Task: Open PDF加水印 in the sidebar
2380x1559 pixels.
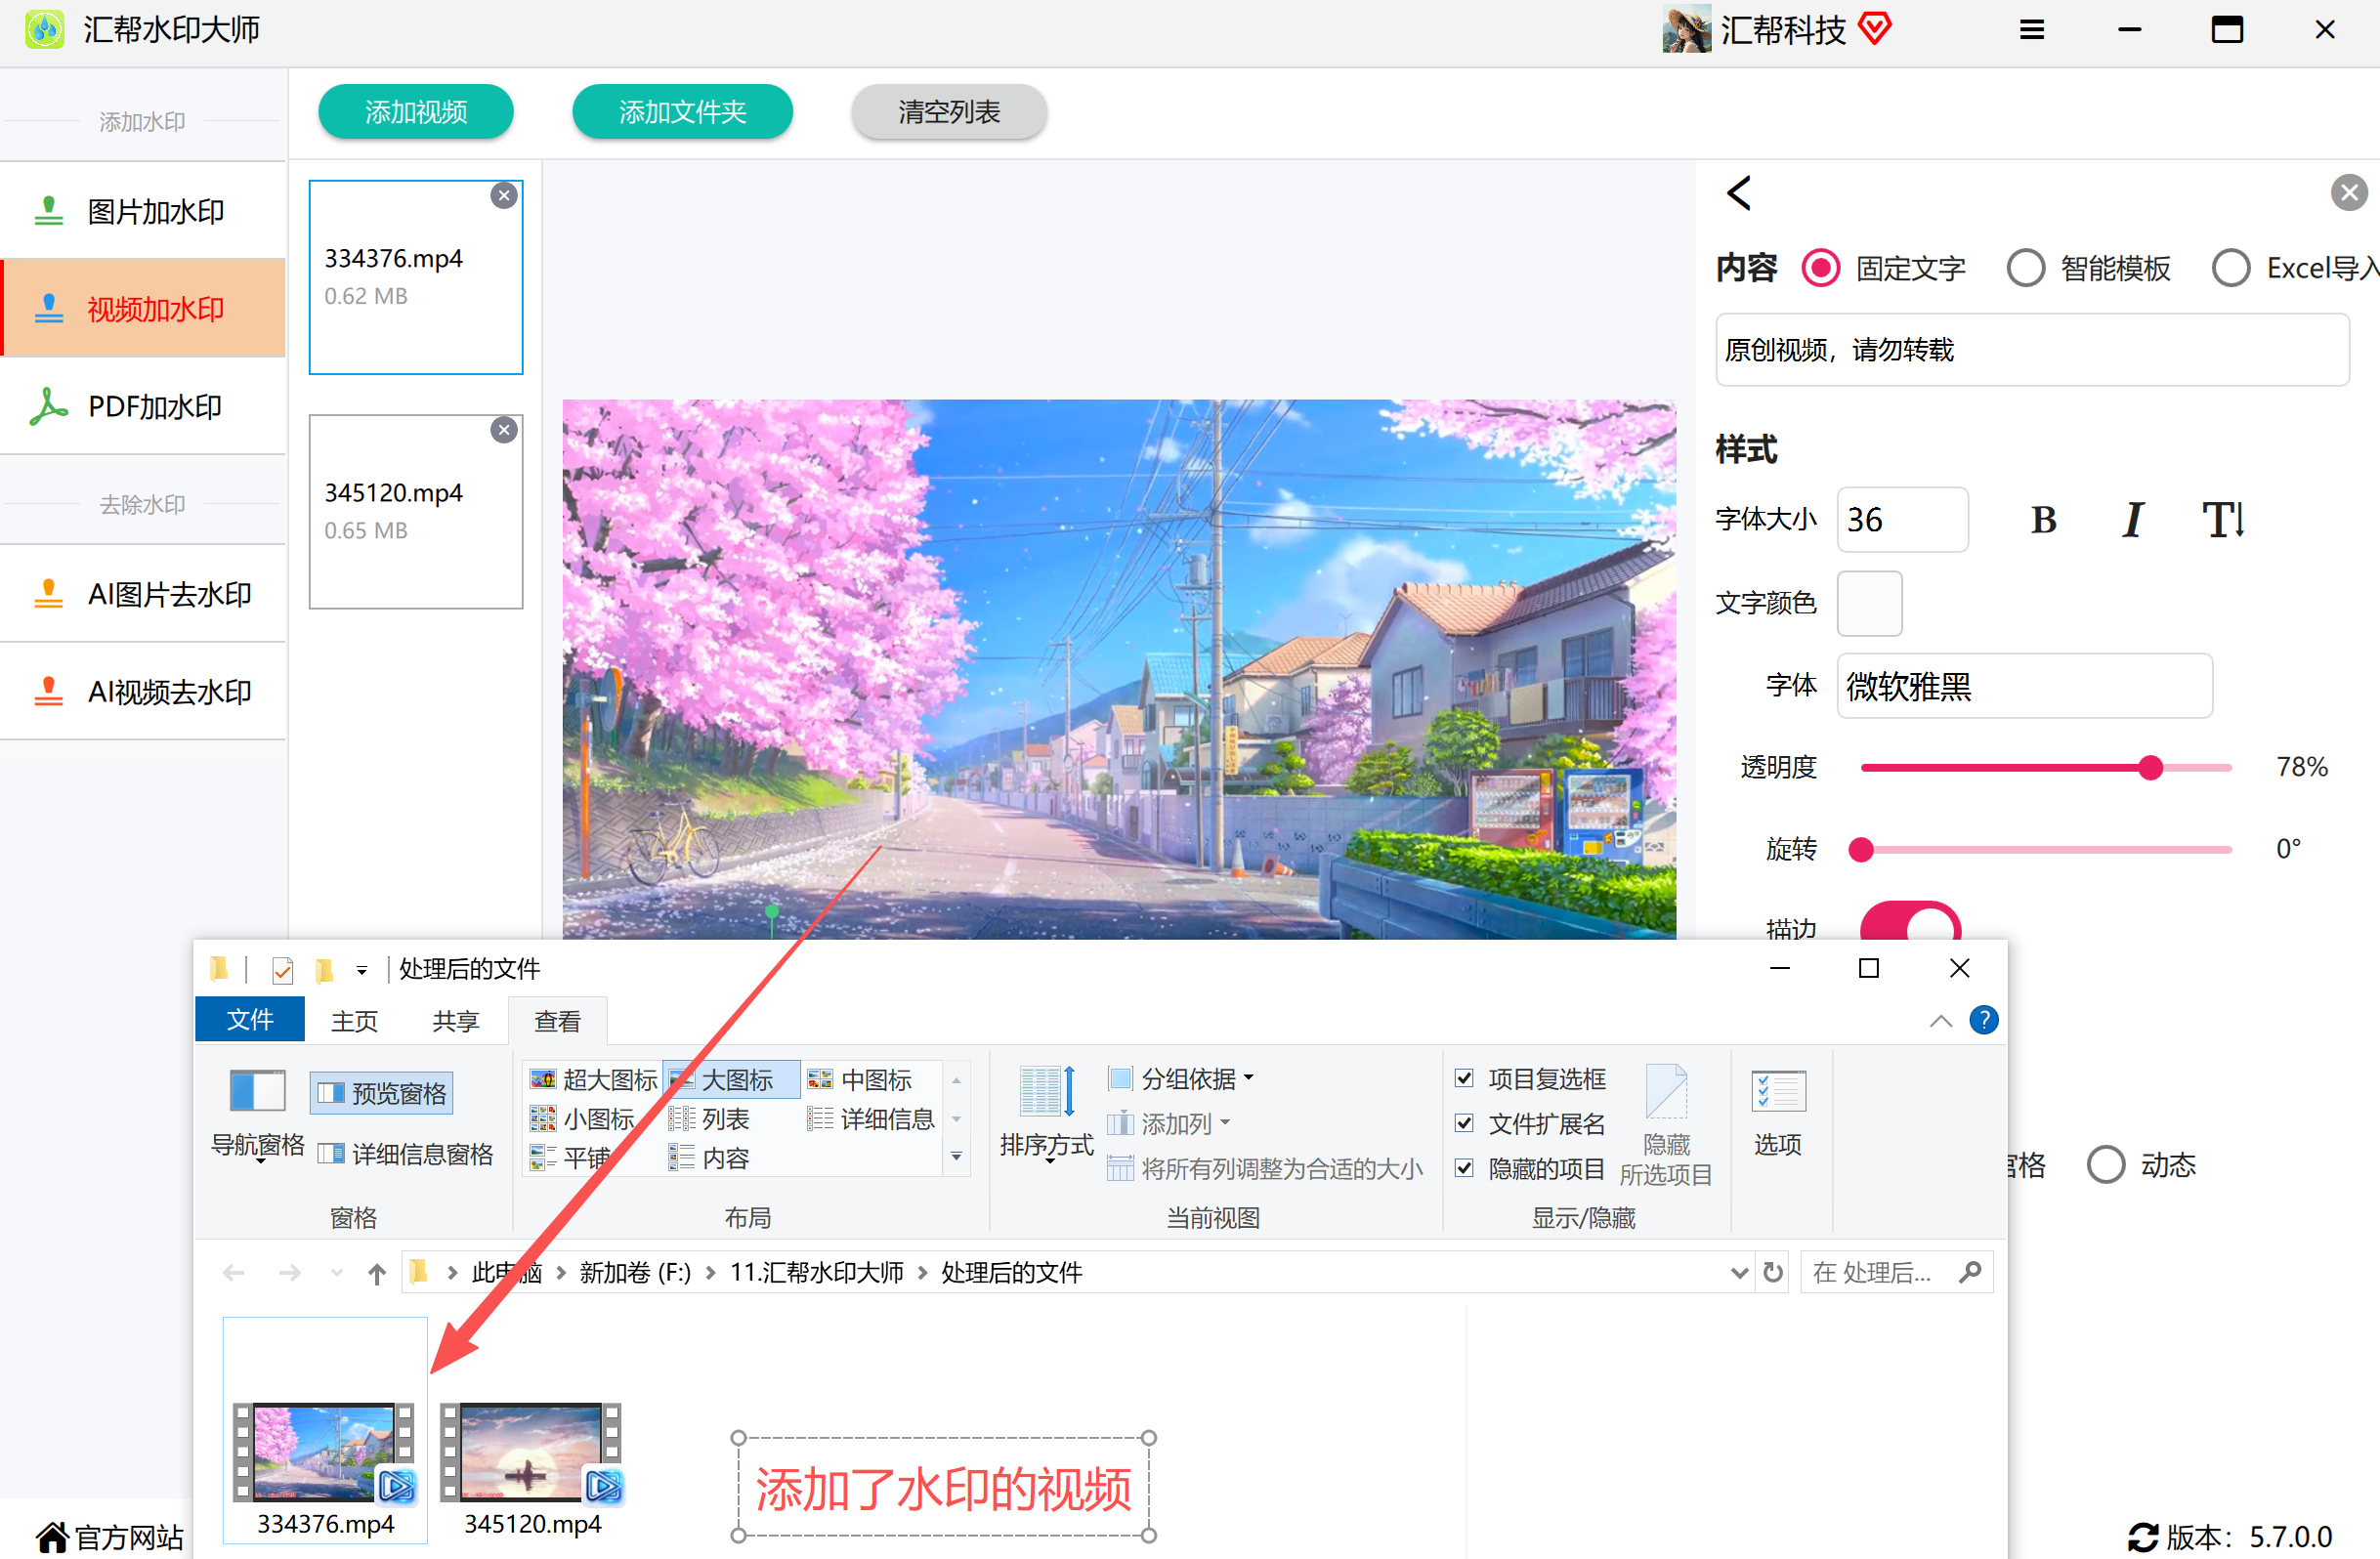Action: tap(143, 407)
